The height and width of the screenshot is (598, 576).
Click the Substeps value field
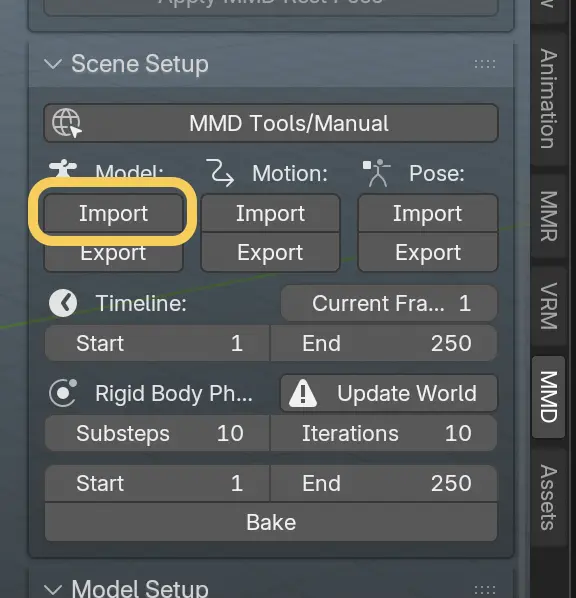[157, 433]
